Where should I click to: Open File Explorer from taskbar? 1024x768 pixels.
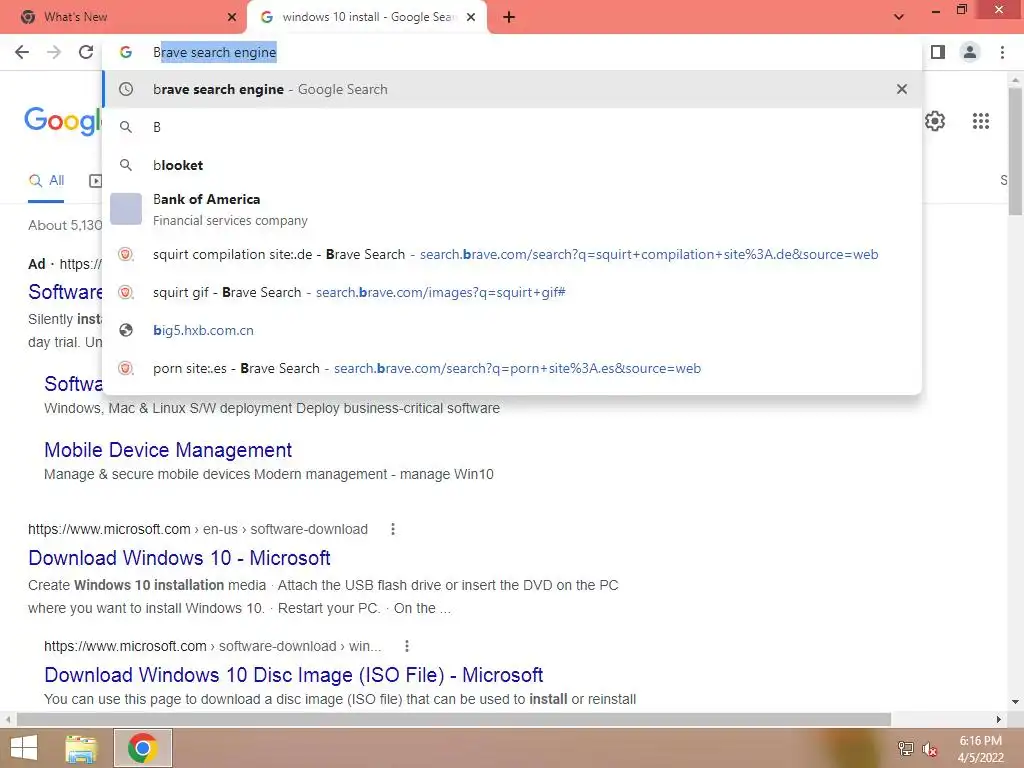(x=81, y=748)
